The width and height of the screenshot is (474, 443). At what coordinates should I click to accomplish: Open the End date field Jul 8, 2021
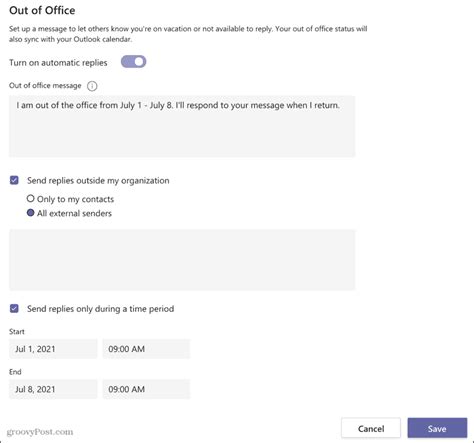coord(53,389)
